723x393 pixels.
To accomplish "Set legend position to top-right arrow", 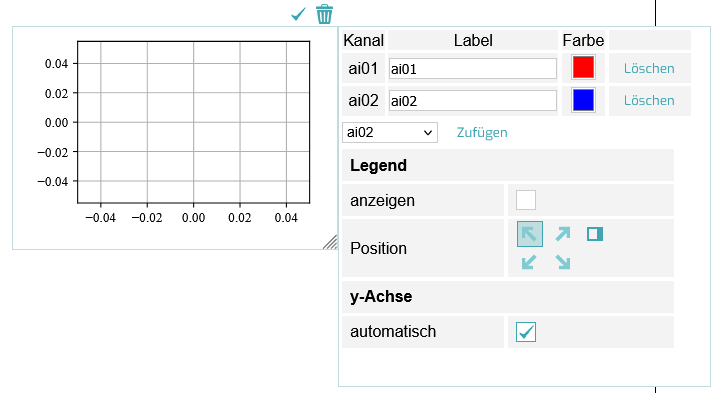I will pyautogui.click(x=563, y=234).
